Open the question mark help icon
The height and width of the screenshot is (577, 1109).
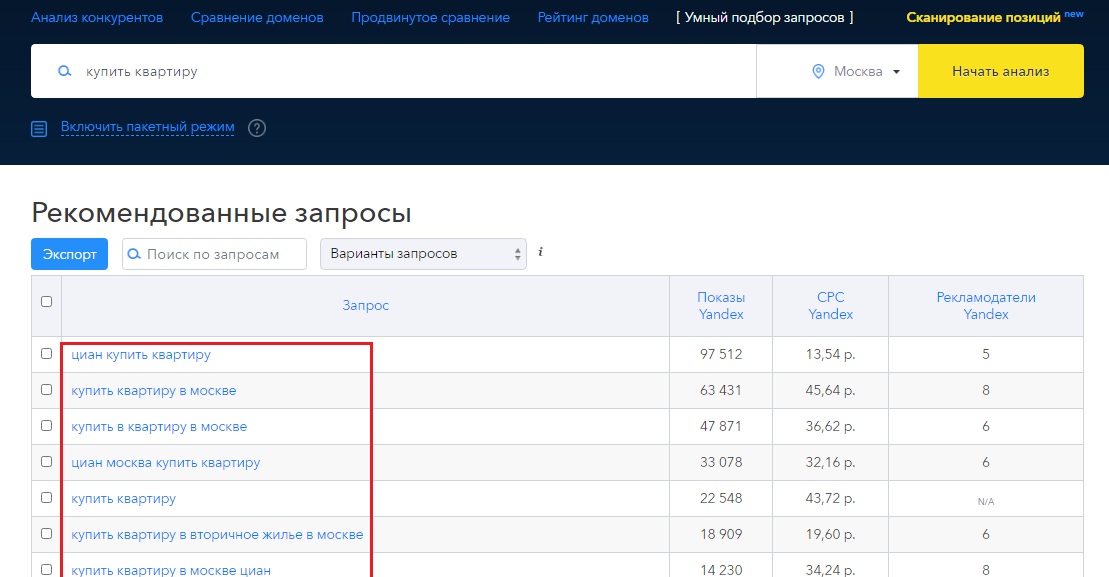coord(257,128)
